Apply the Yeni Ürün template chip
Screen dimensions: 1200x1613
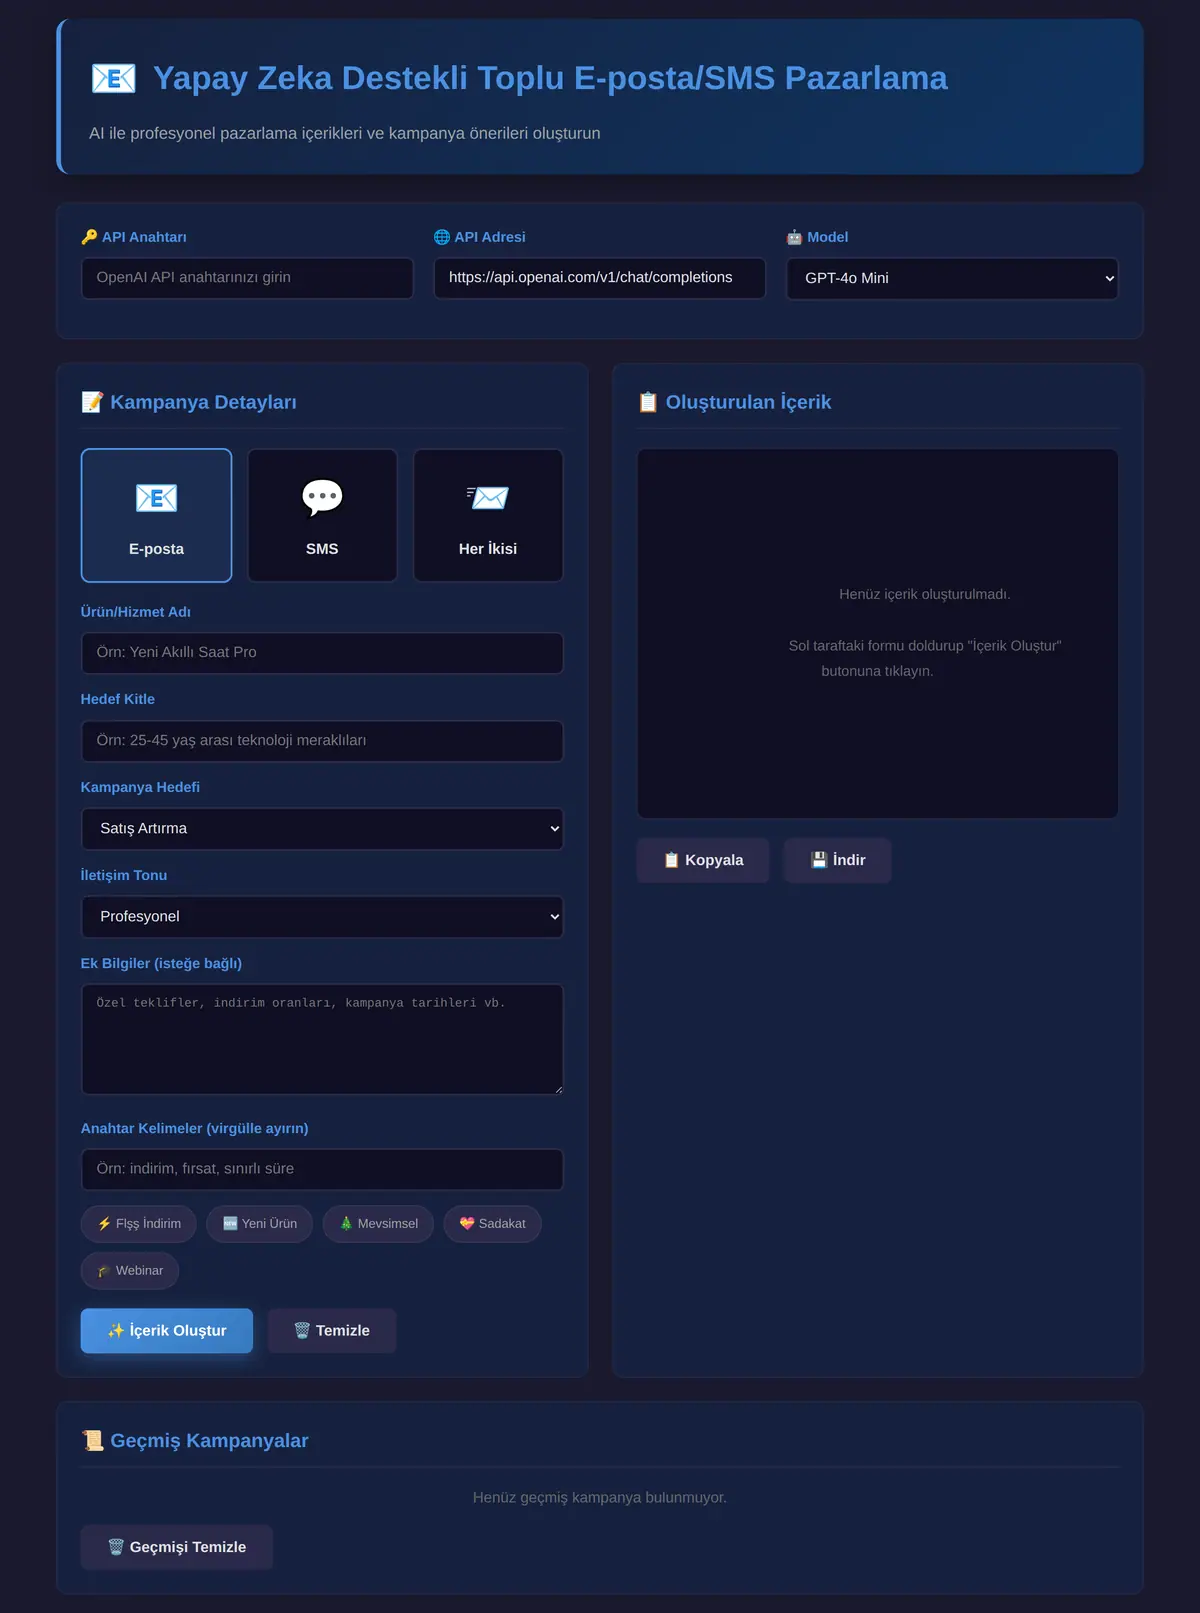click(x=260, y=1224)
